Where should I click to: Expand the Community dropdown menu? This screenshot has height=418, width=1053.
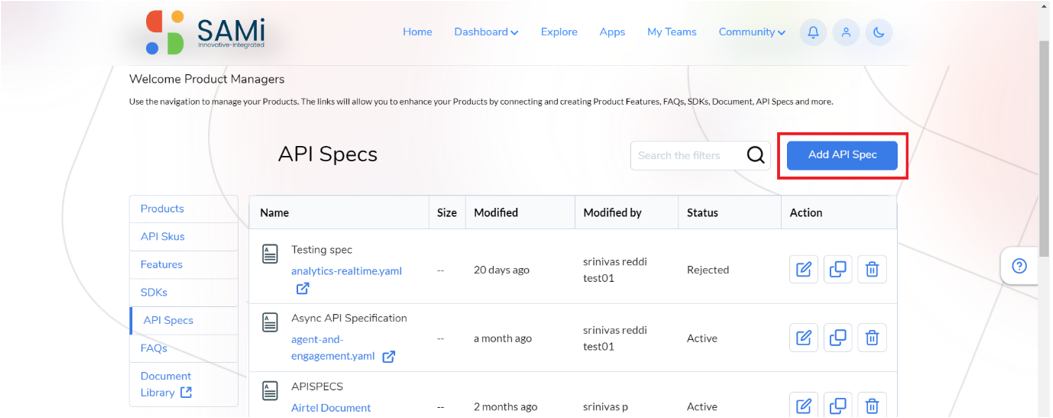click(752, 32)
